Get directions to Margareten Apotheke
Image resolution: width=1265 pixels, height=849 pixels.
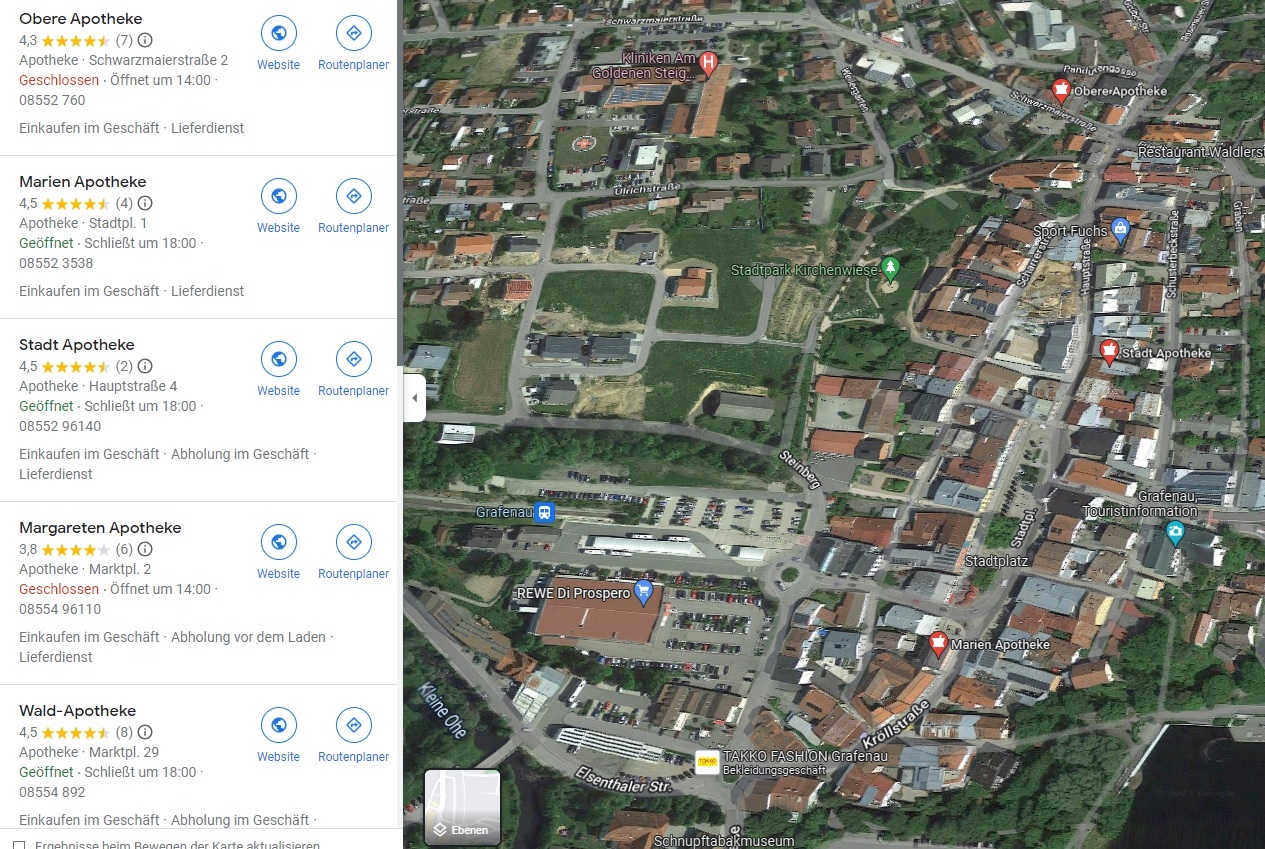(353, 542)
